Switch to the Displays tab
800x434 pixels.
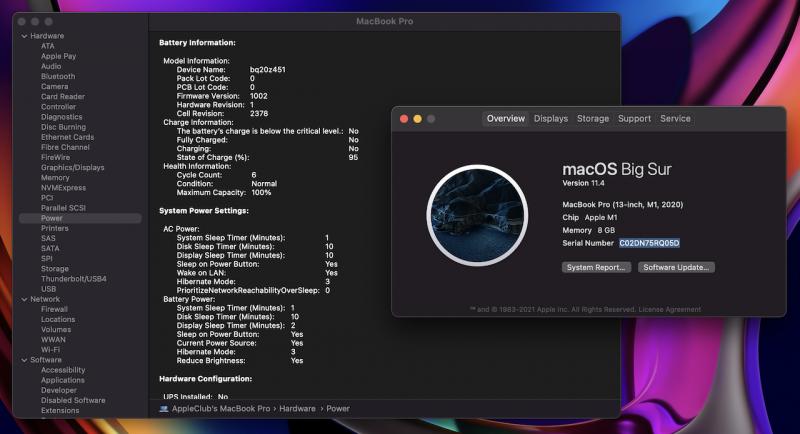[x=551, y=119]
